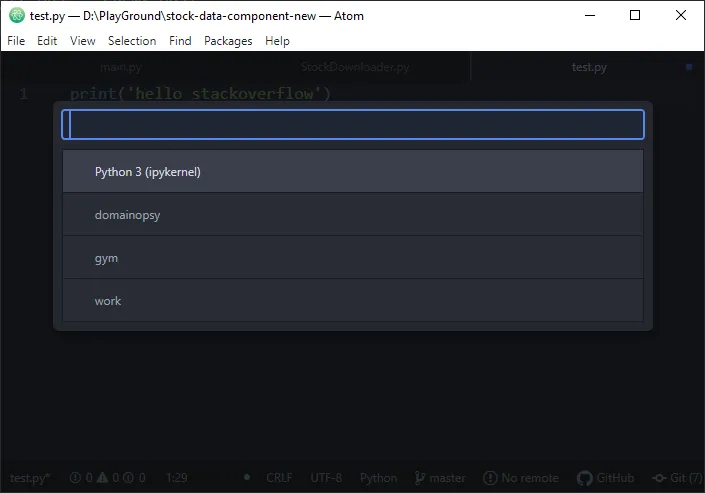Maximize the Atom window
Image resolution: width=705 pixels, height=493 pixels.
[635, 15]
